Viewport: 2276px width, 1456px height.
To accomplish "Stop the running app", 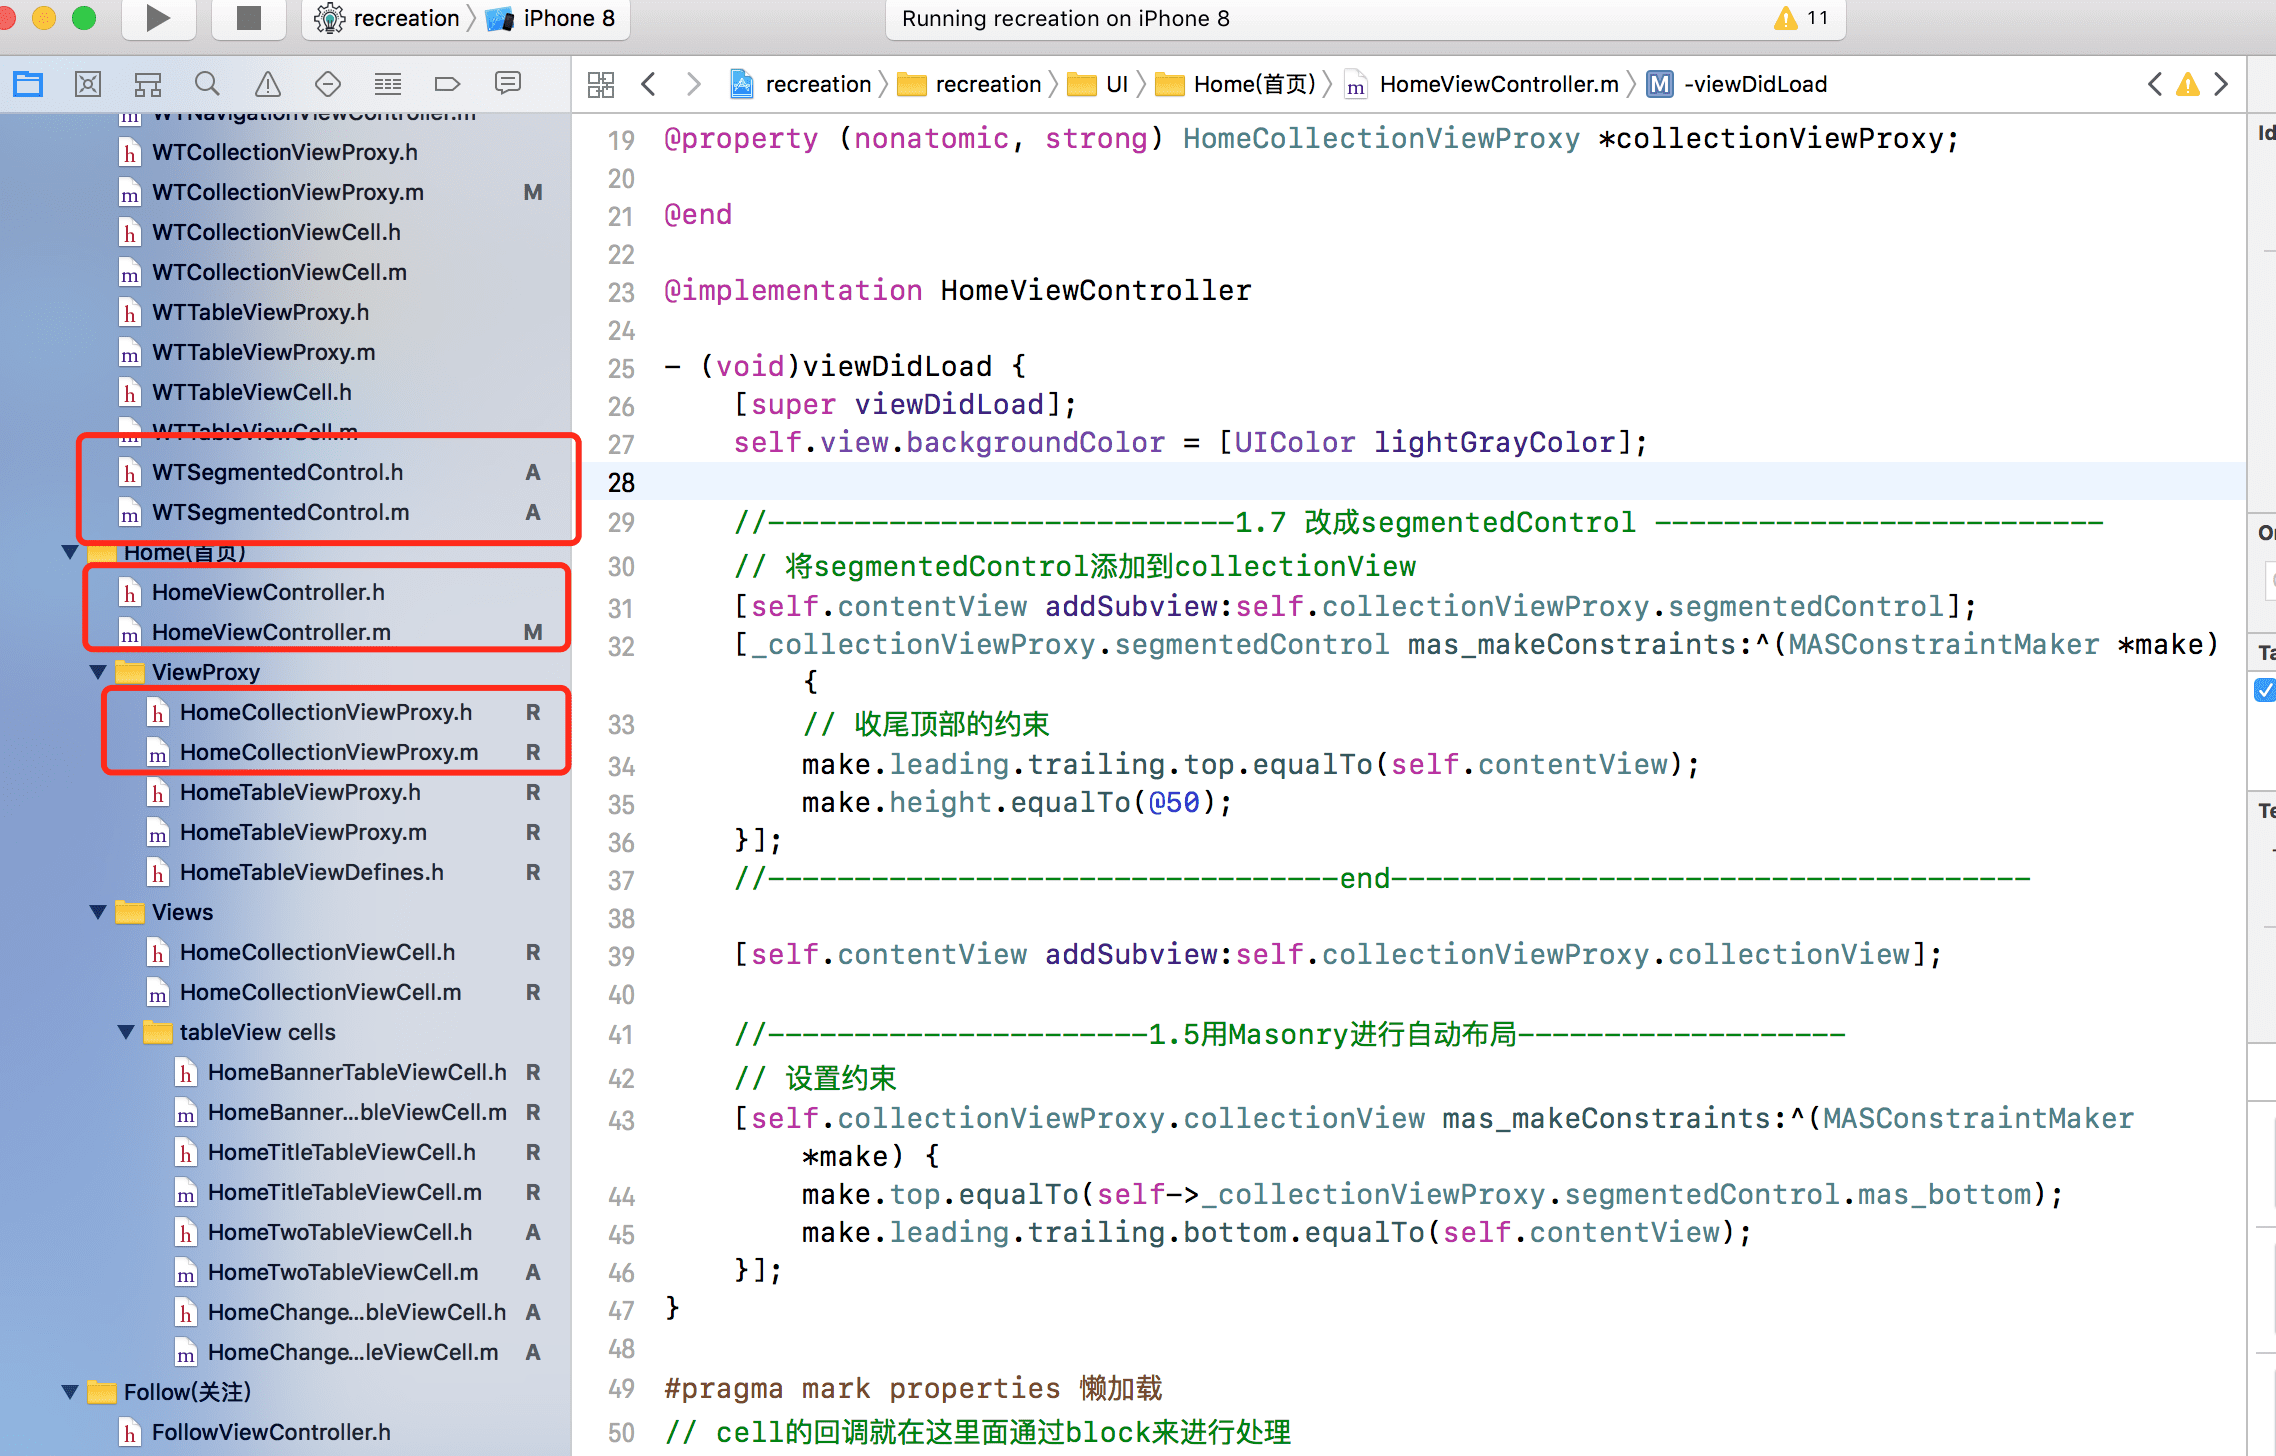I will pos(248,18).
